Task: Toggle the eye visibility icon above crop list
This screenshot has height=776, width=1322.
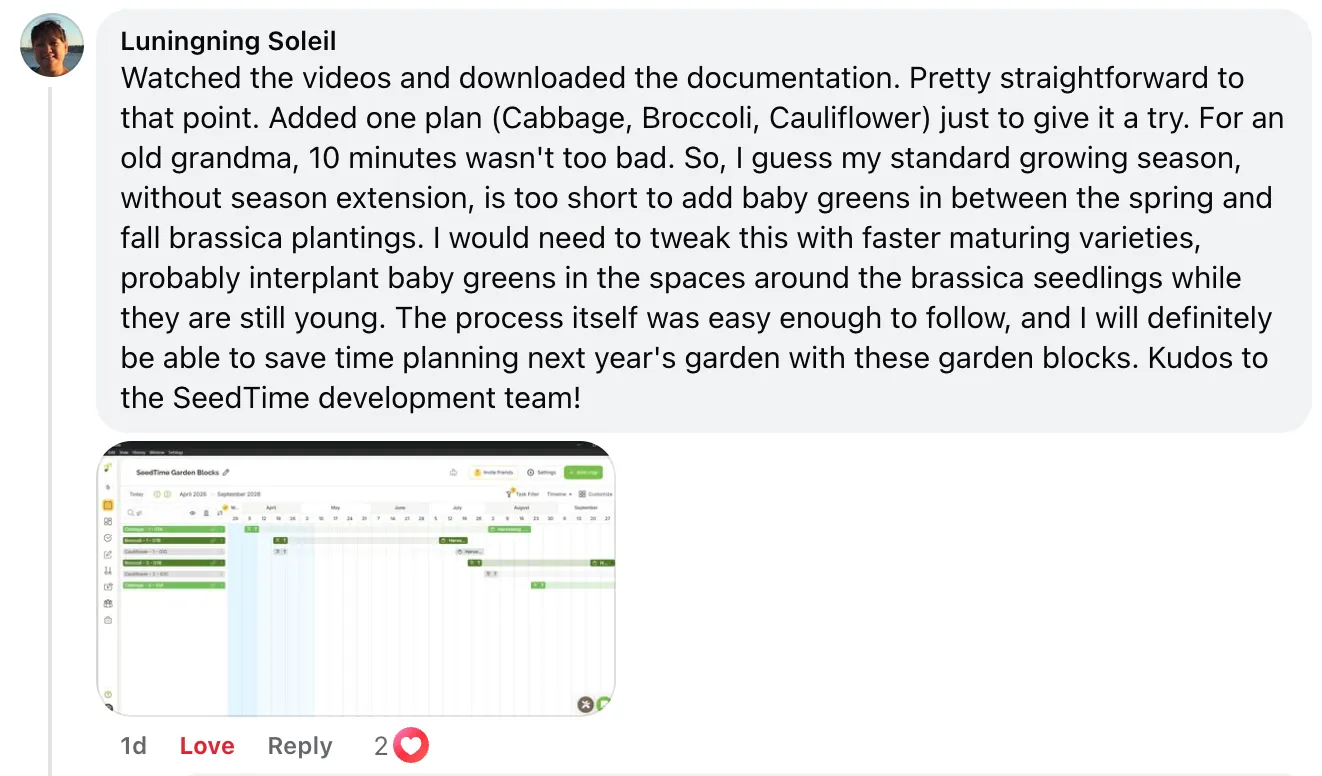Action: pyautogui.click(x=193, y=512)
